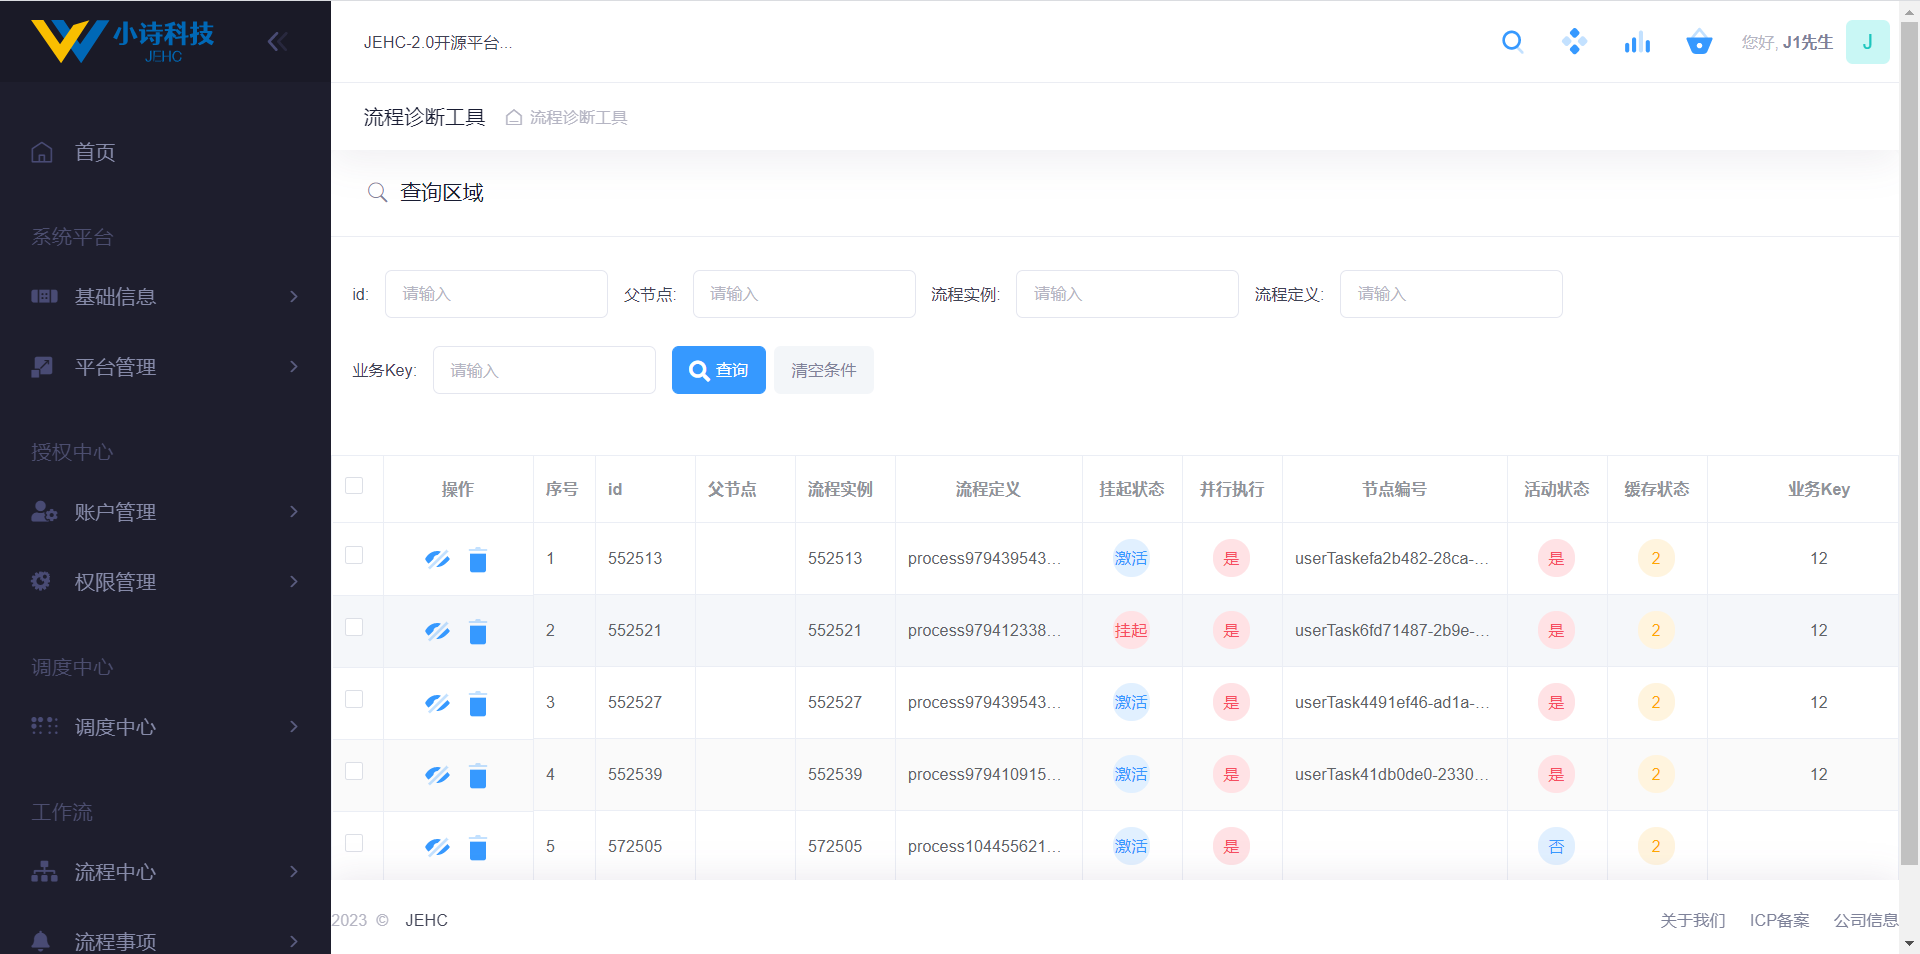The width and height of the screenshot is (1920, 954).
Task: Focus the 父节点 input field
Action: [x=804, y=294]
